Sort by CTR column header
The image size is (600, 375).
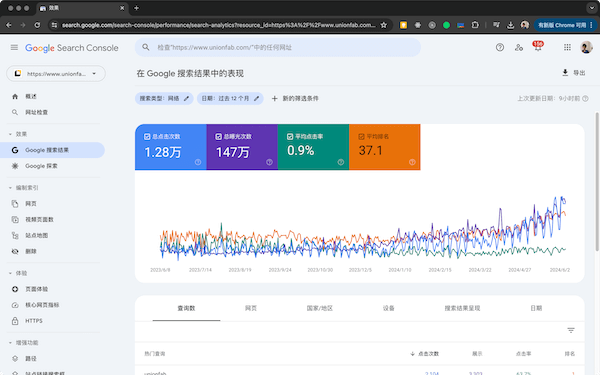tap(523, 354)
